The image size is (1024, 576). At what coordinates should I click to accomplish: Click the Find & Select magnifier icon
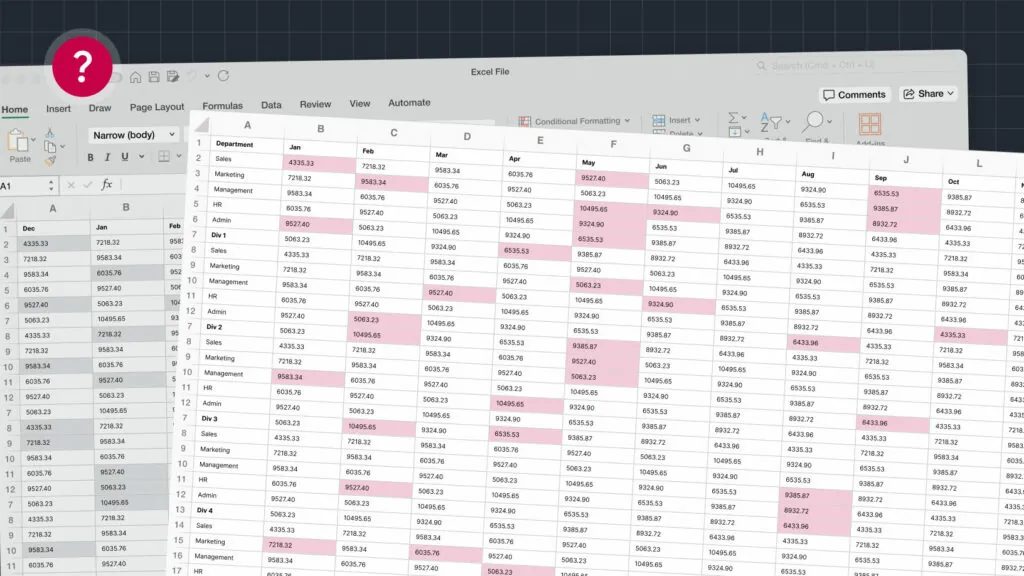[812, 121]
